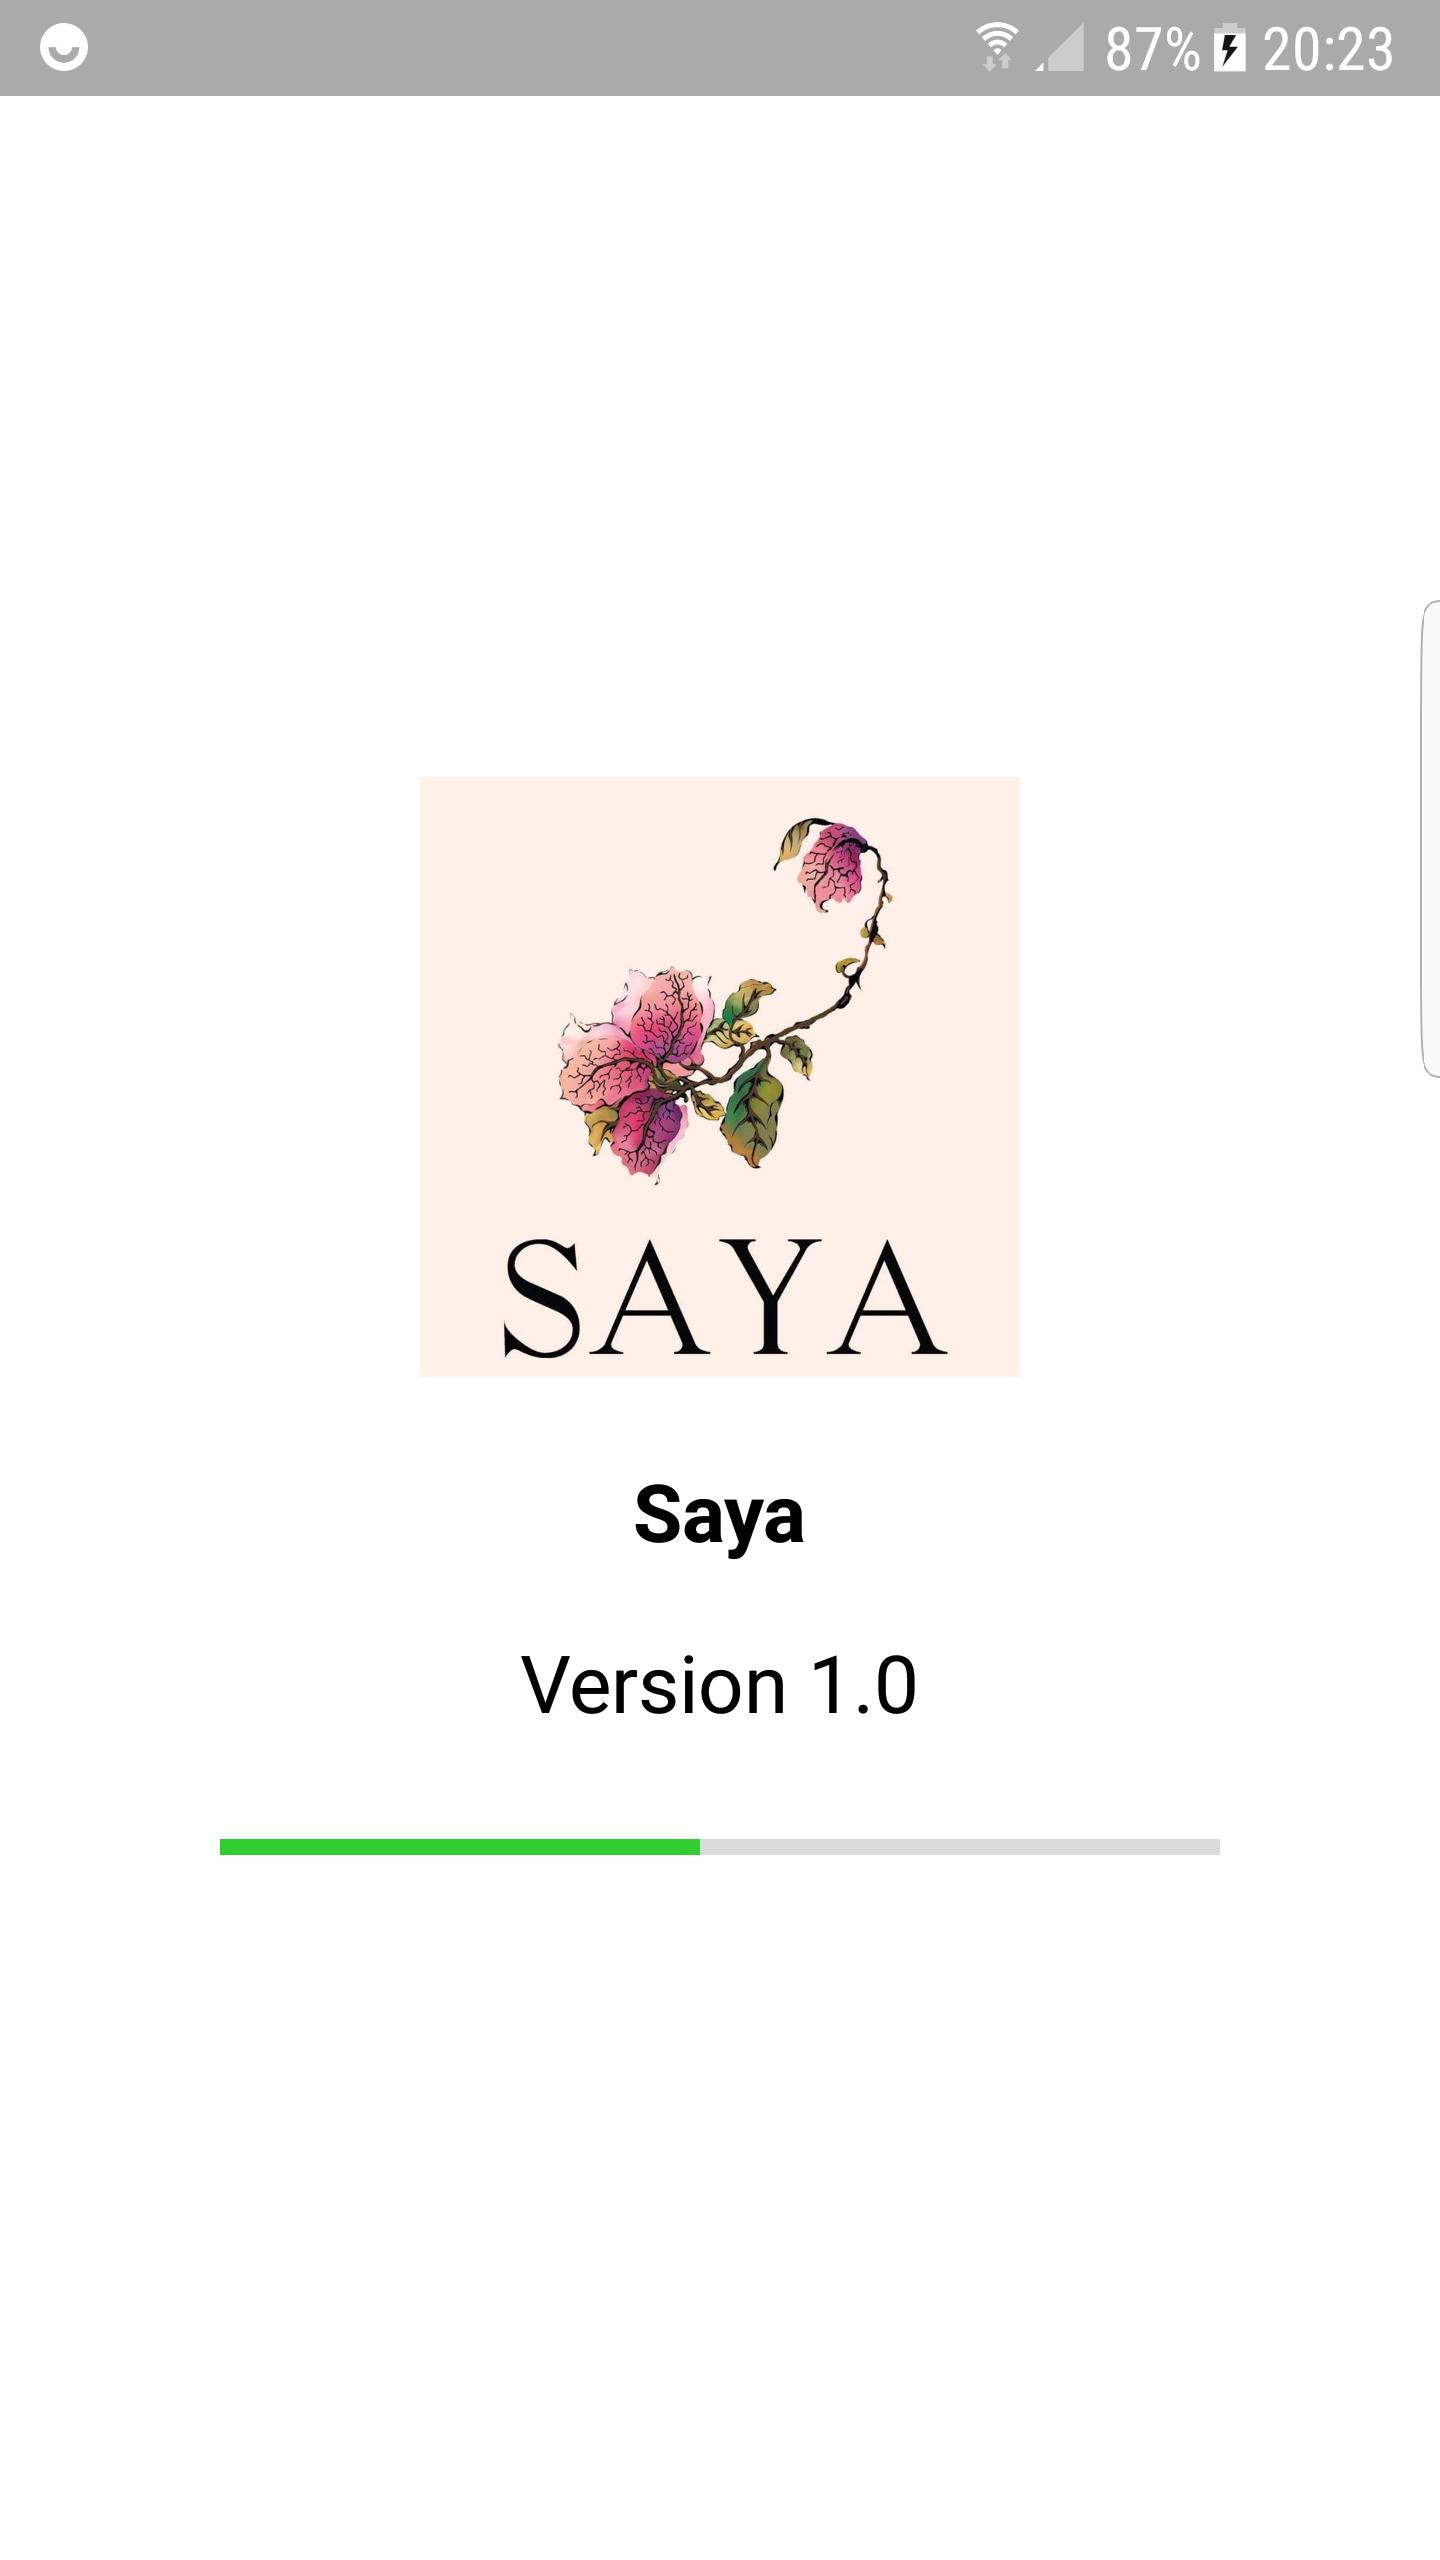1440x2560 pixels.
Task: Open the edge panel handle on right side
Action: [1430, 839]
